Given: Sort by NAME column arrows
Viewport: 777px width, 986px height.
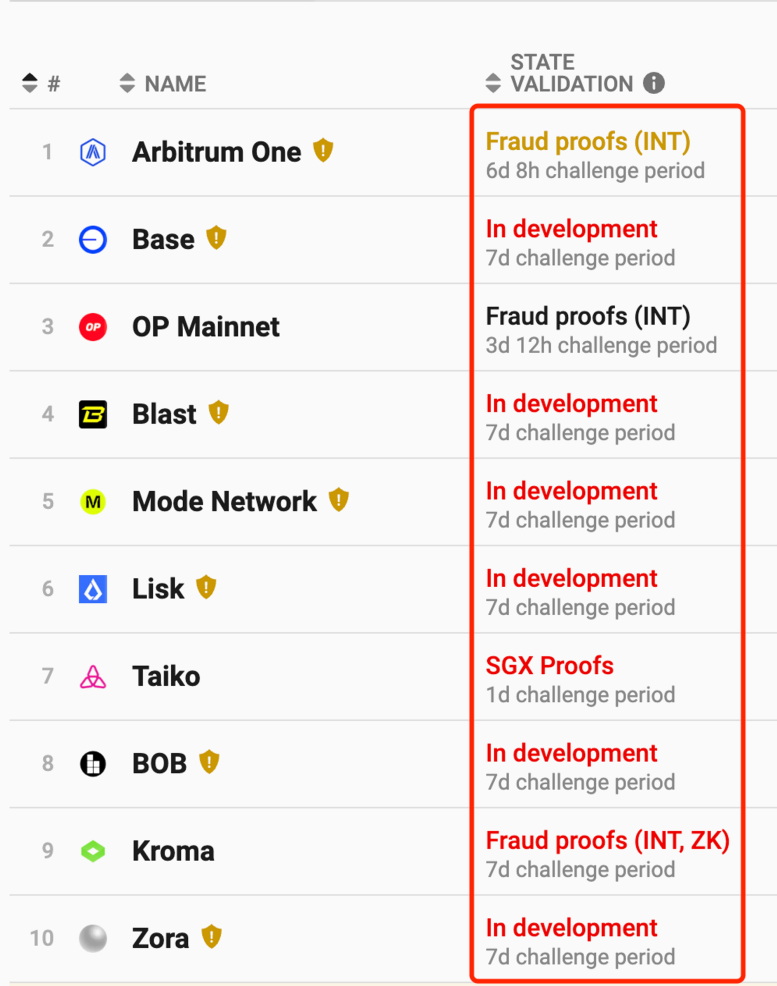Looking at the screenshot, I should [127, 83].
